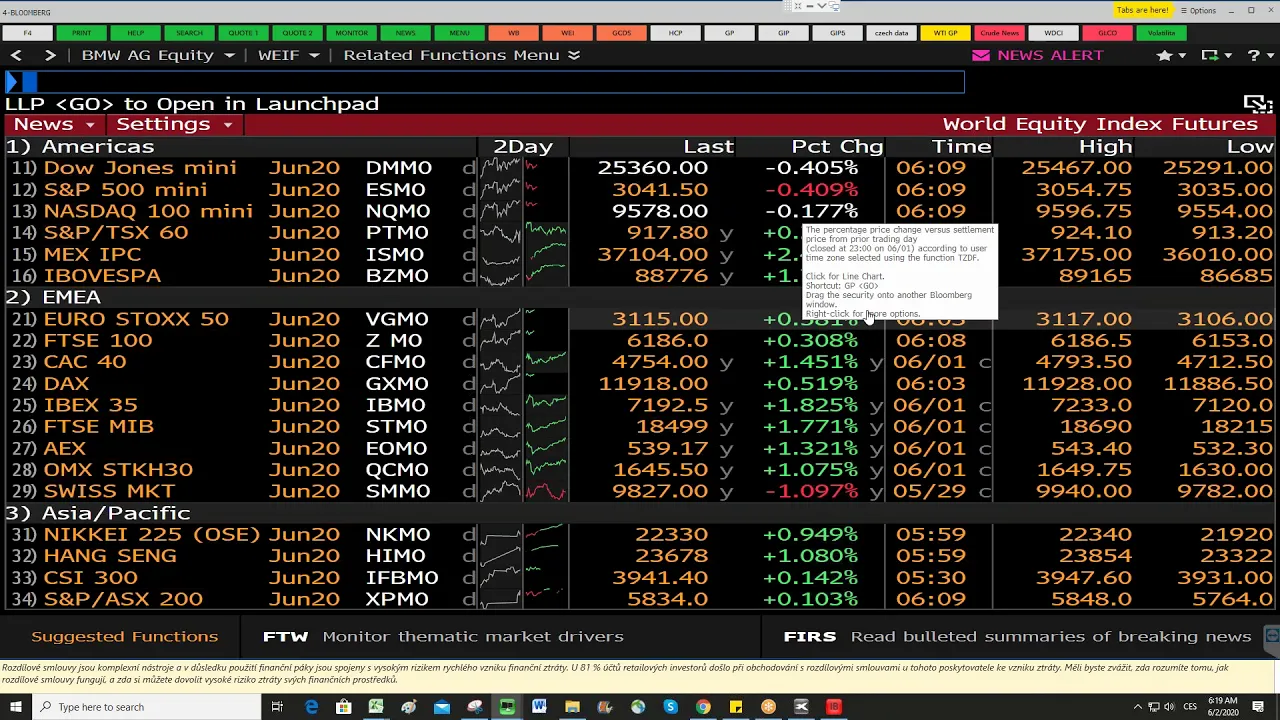Viewport: 1280px width, 720px height.
Task: Collapse the Asia/Pacific section
Action: [98, 514]
